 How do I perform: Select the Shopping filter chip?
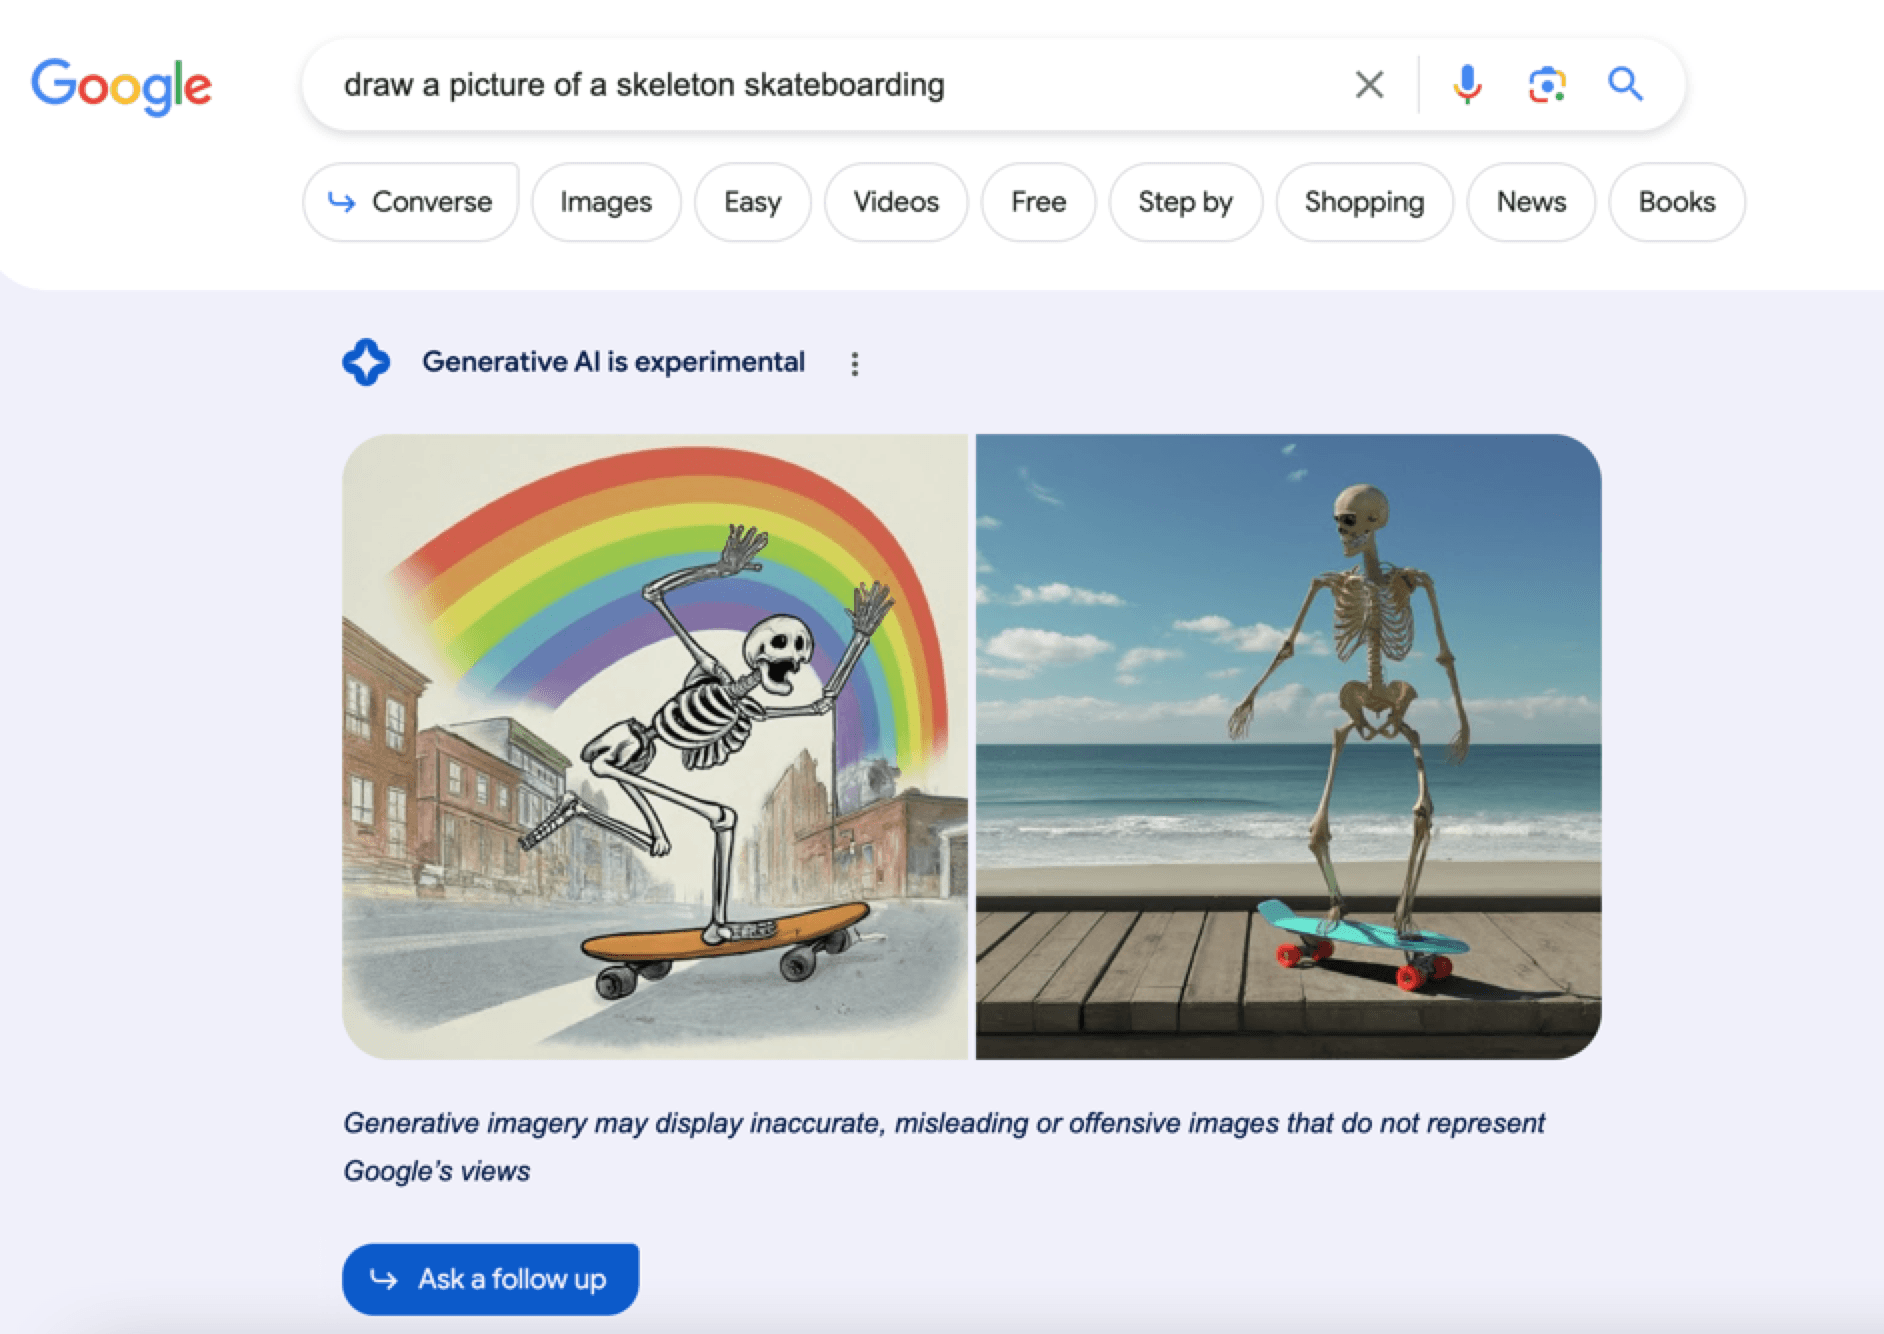[1364, 202]
